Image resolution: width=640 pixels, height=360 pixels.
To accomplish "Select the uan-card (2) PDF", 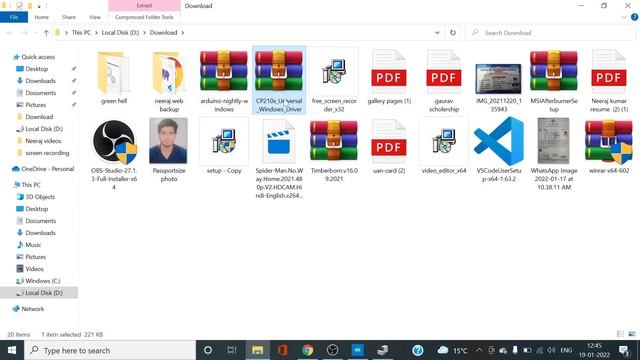I will pos(389,146).
